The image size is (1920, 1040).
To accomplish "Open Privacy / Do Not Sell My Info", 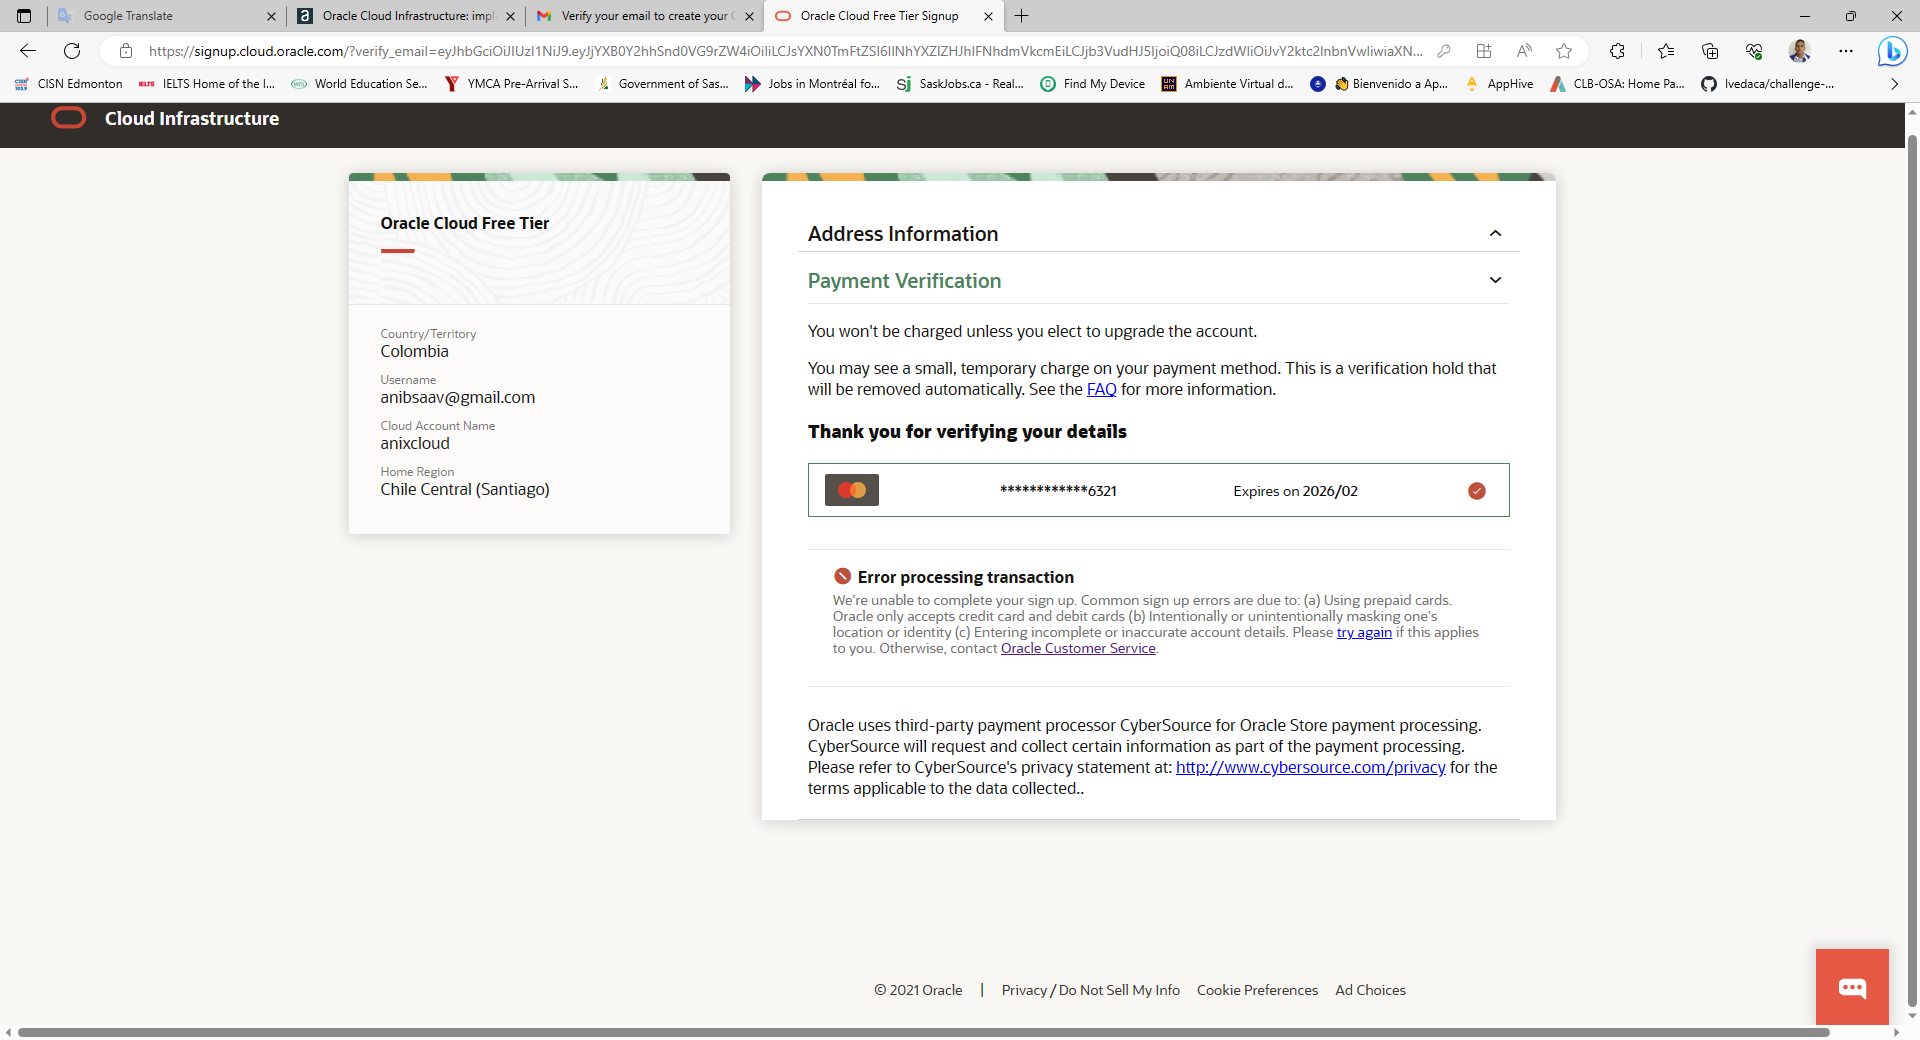I will [x=1090, y=990].
